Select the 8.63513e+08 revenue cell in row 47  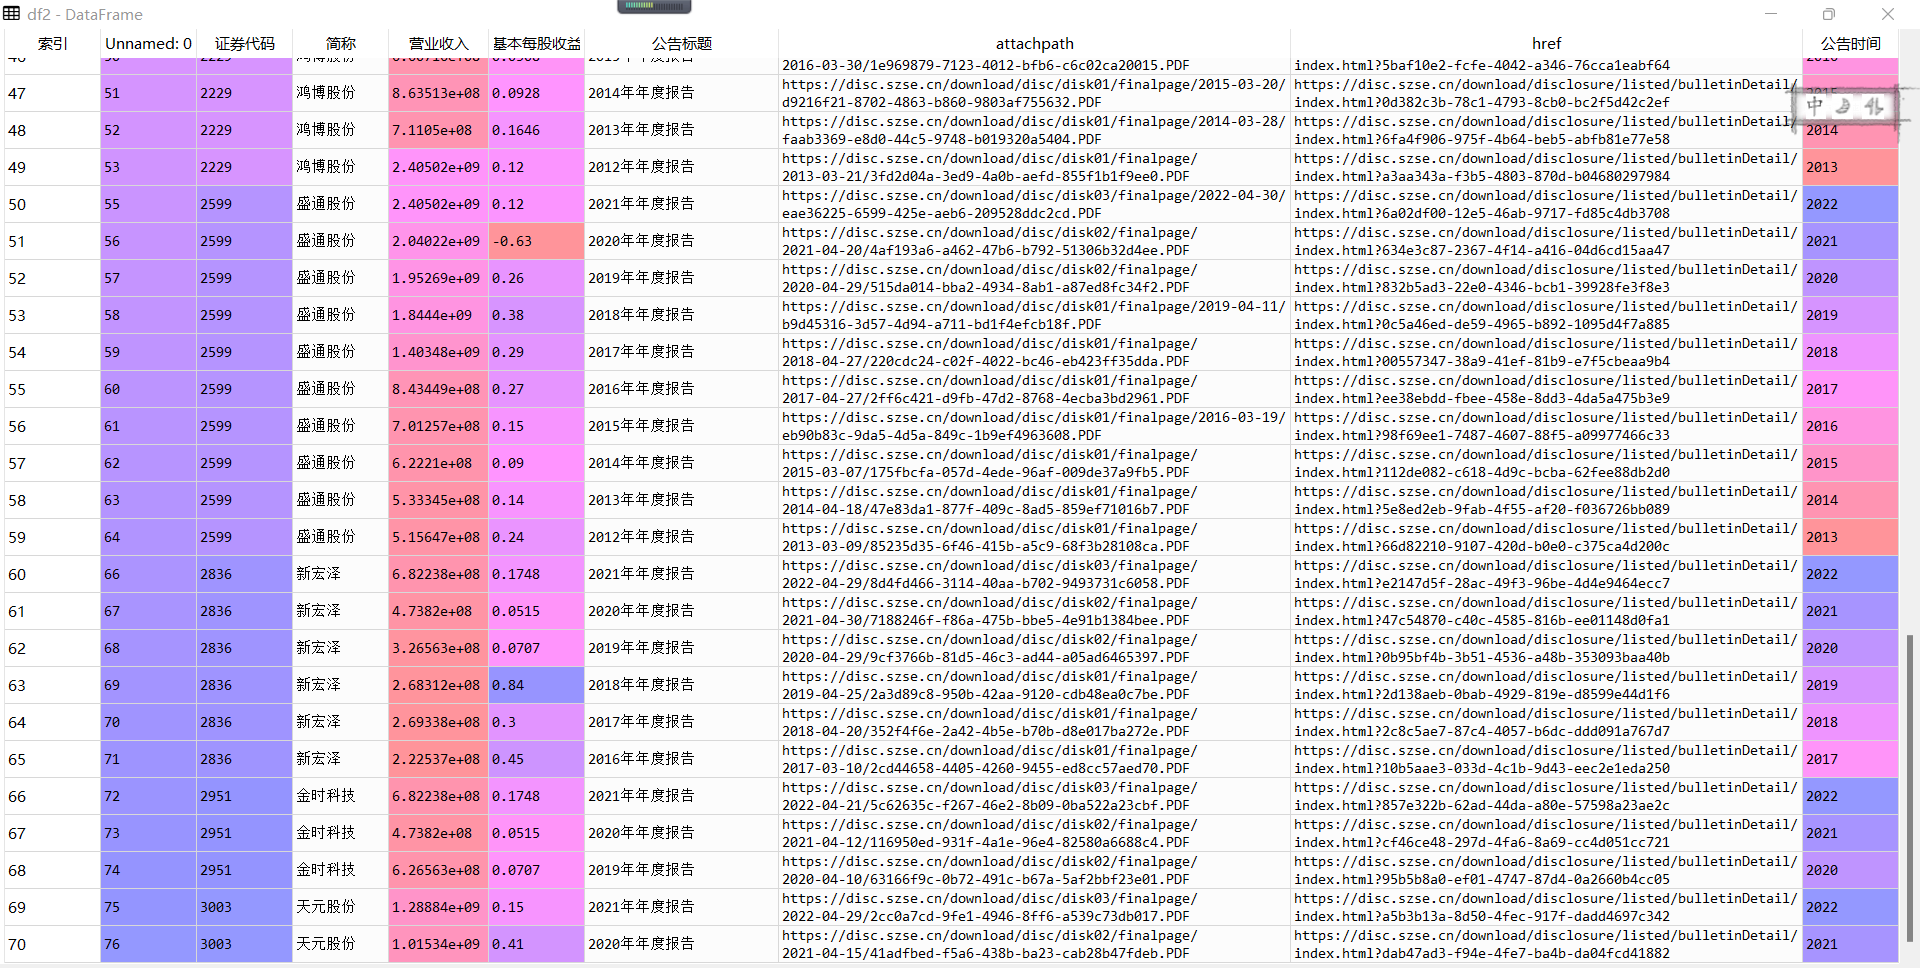438,93
